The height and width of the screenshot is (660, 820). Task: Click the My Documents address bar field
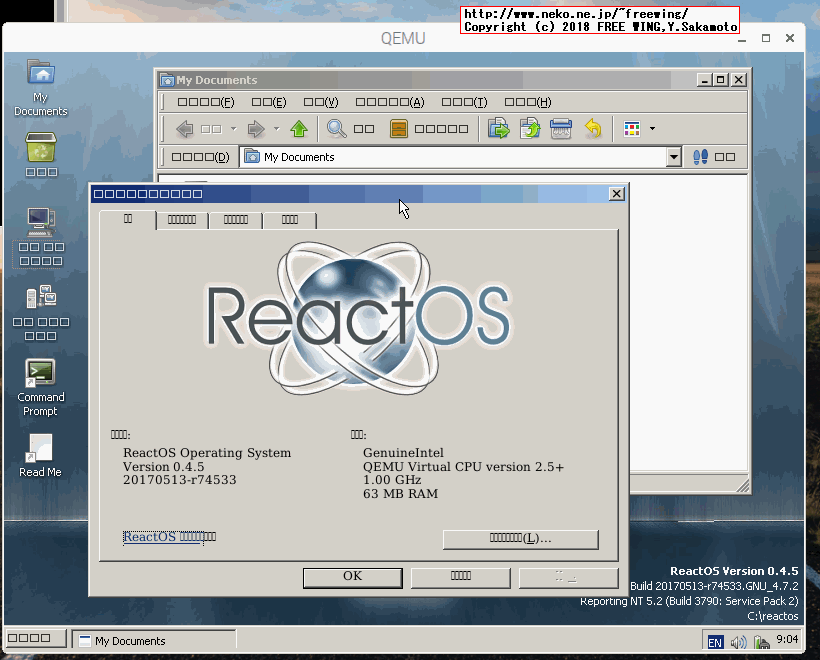pos(460,157)
